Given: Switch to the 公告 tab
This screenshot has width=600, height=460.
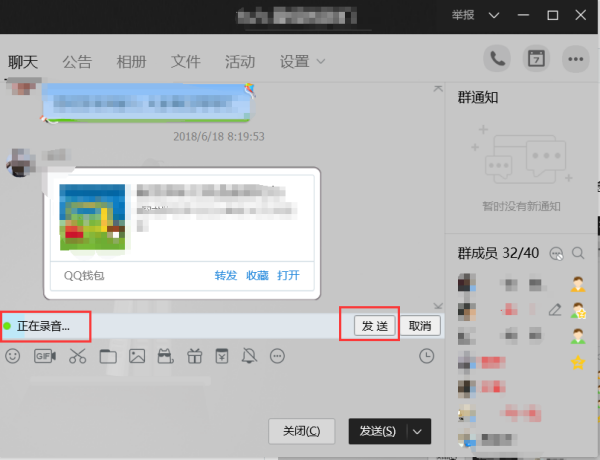Looking at the screenshot, I should (x=77, y=62).
